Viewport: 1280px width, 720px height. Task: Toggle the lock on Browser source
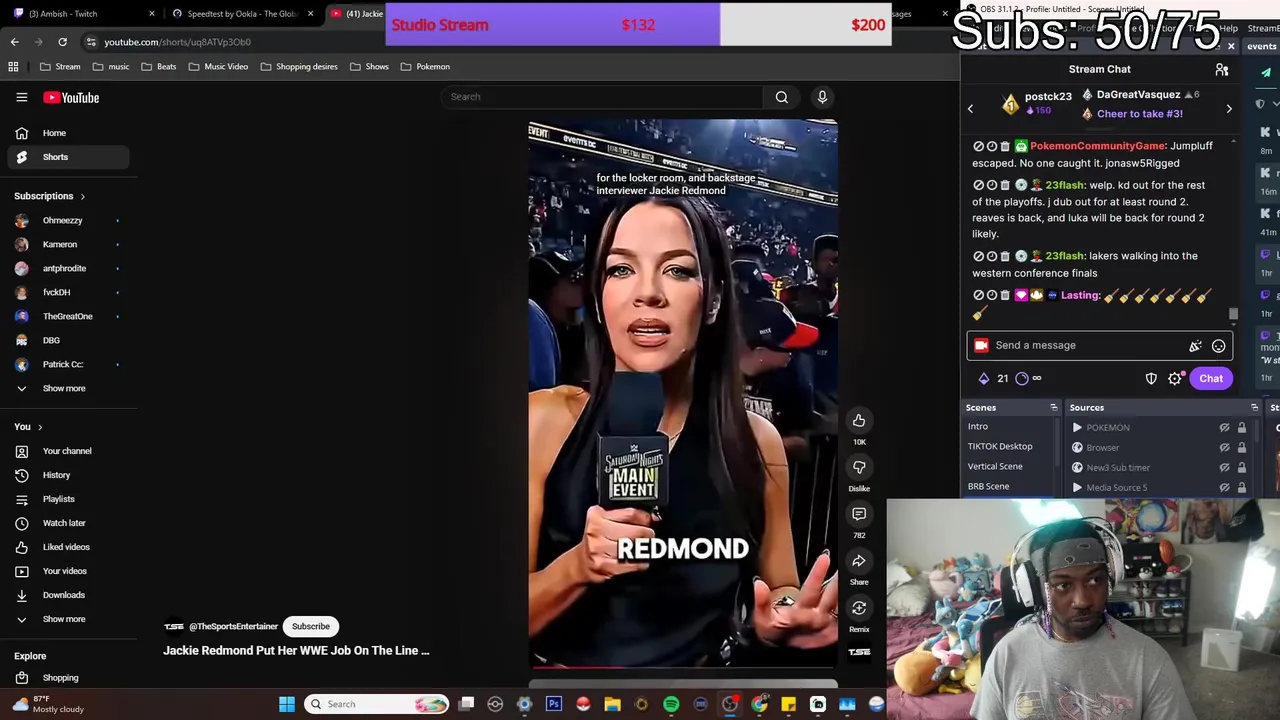tap(1242, 448)
